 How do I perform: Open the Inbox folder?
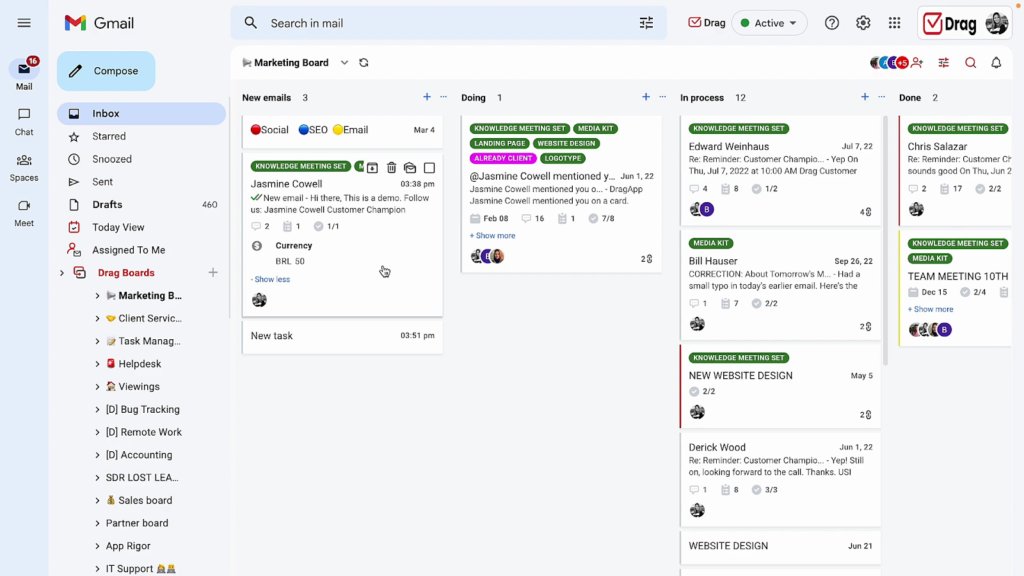pyautogui.click(x=142, y=114)
